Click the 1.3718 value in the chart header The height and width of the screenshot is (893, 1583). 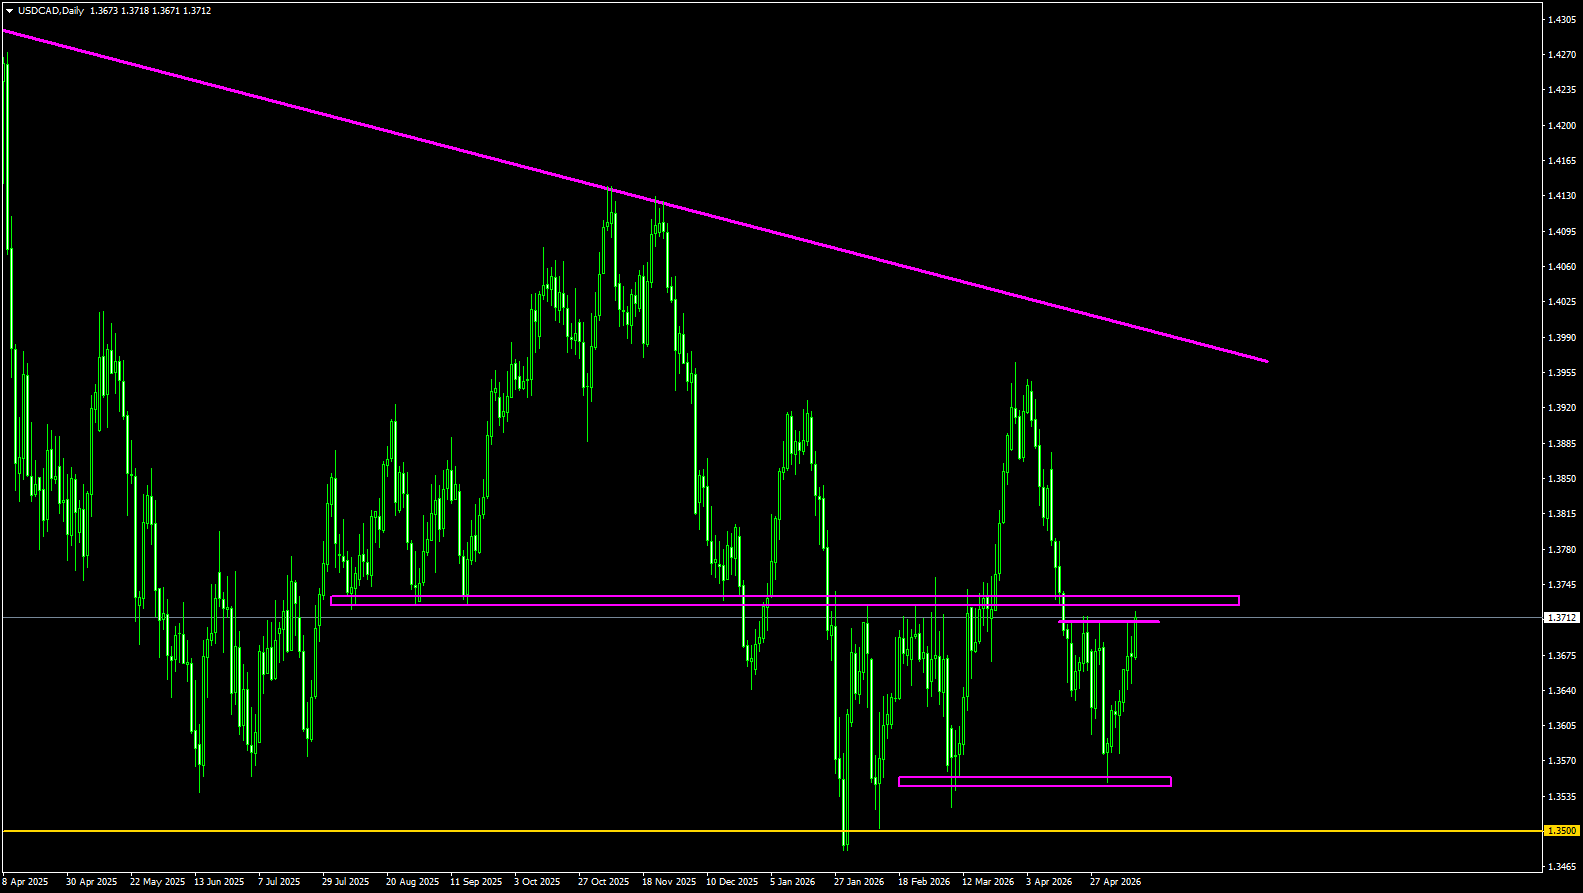(135, 11)
